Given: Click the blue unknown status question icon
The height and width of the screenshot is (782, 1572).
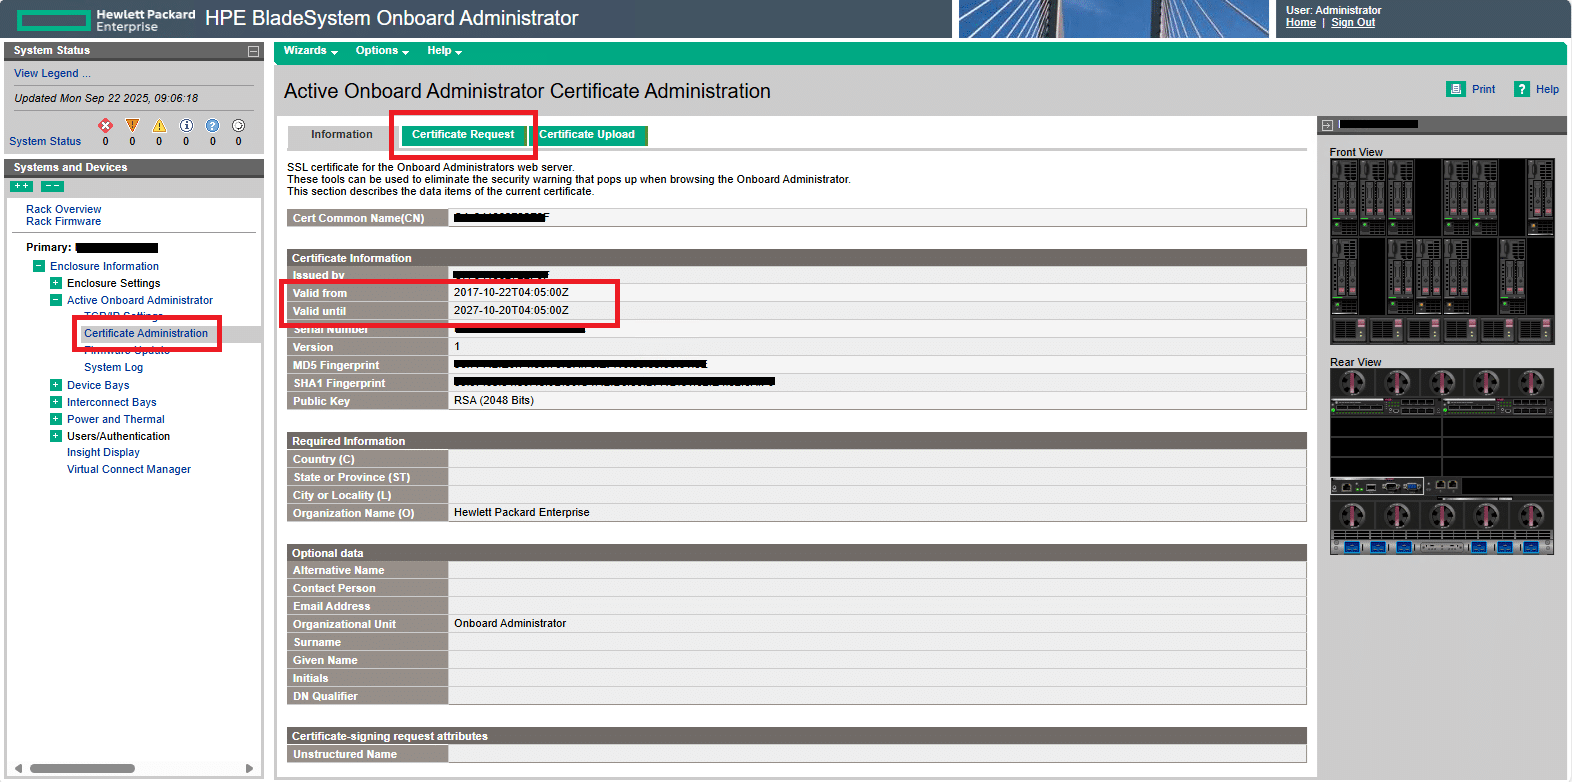Looking at the screenshot, I should click(x=212, y=125).
